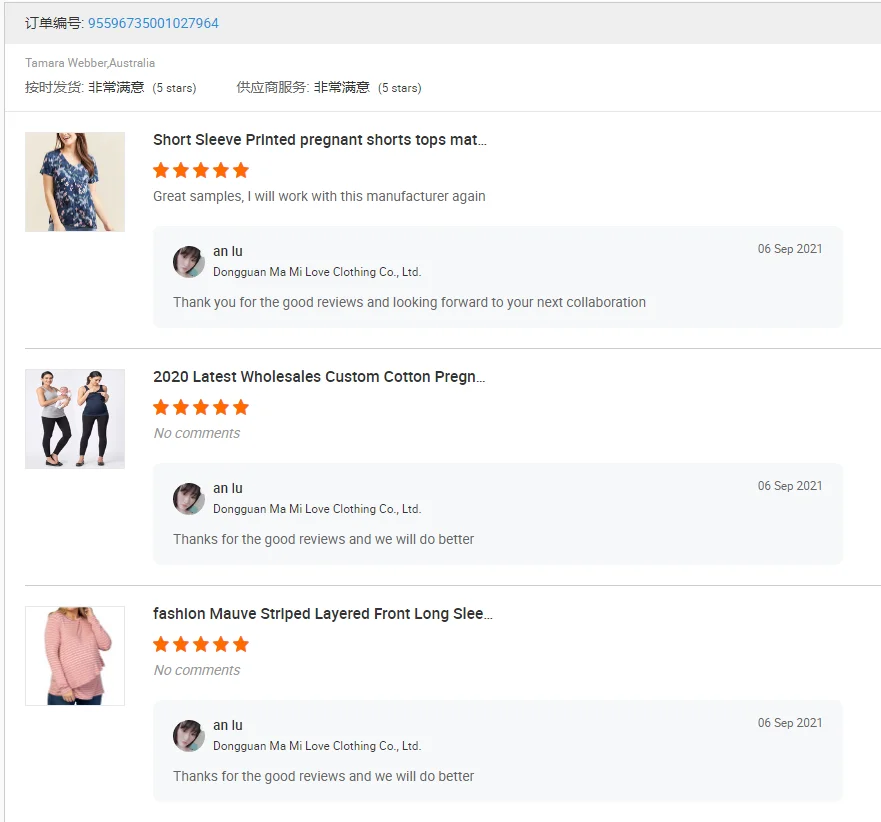Image resolution: width=881 pixels, height=822 pixels.
Task: Click date 06 Sep 2021 in third reply
Action: click(790, 723)
